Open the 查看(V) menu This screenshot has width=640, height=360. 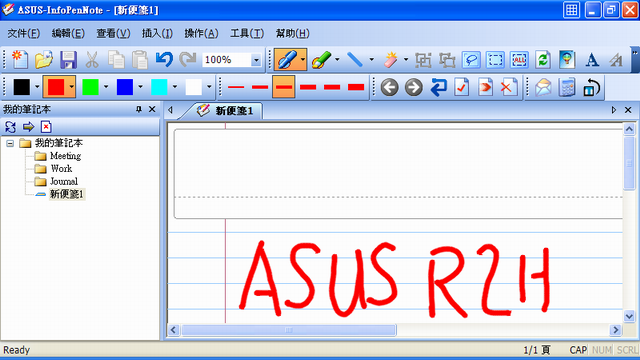tap(113, 33)
